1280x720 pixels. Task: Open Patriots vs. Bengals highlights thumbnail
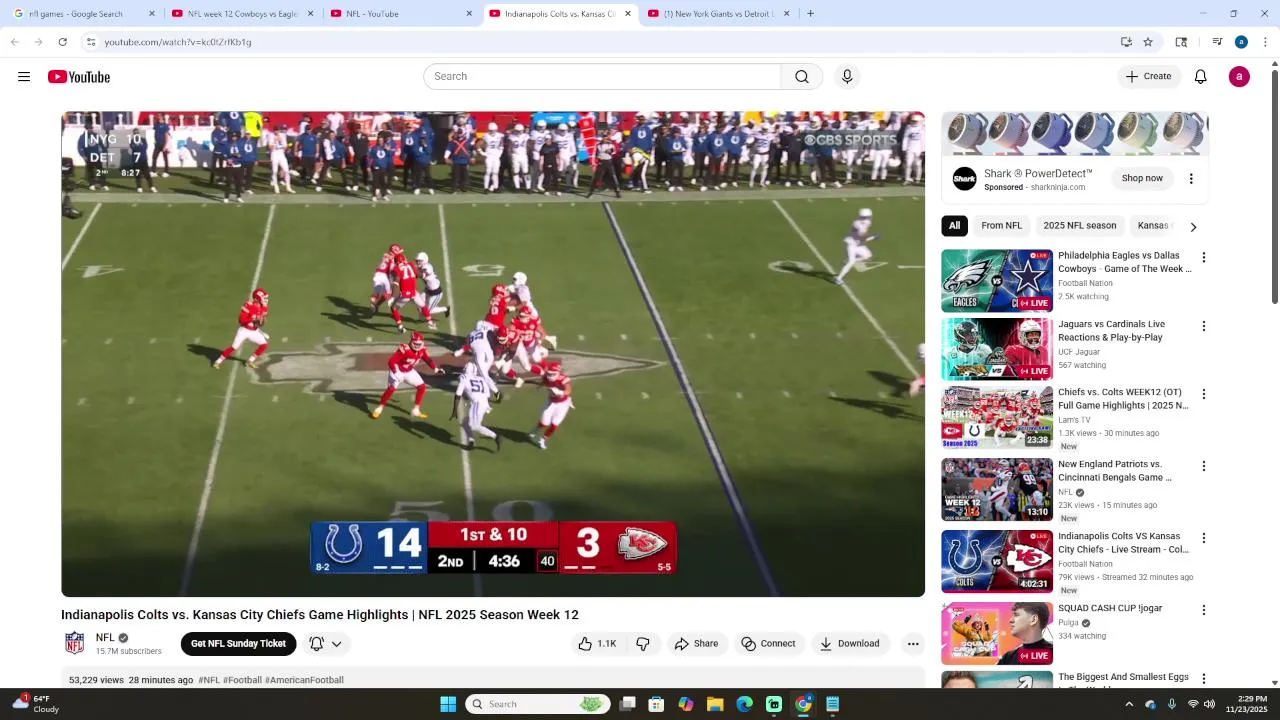pos(997,490)
